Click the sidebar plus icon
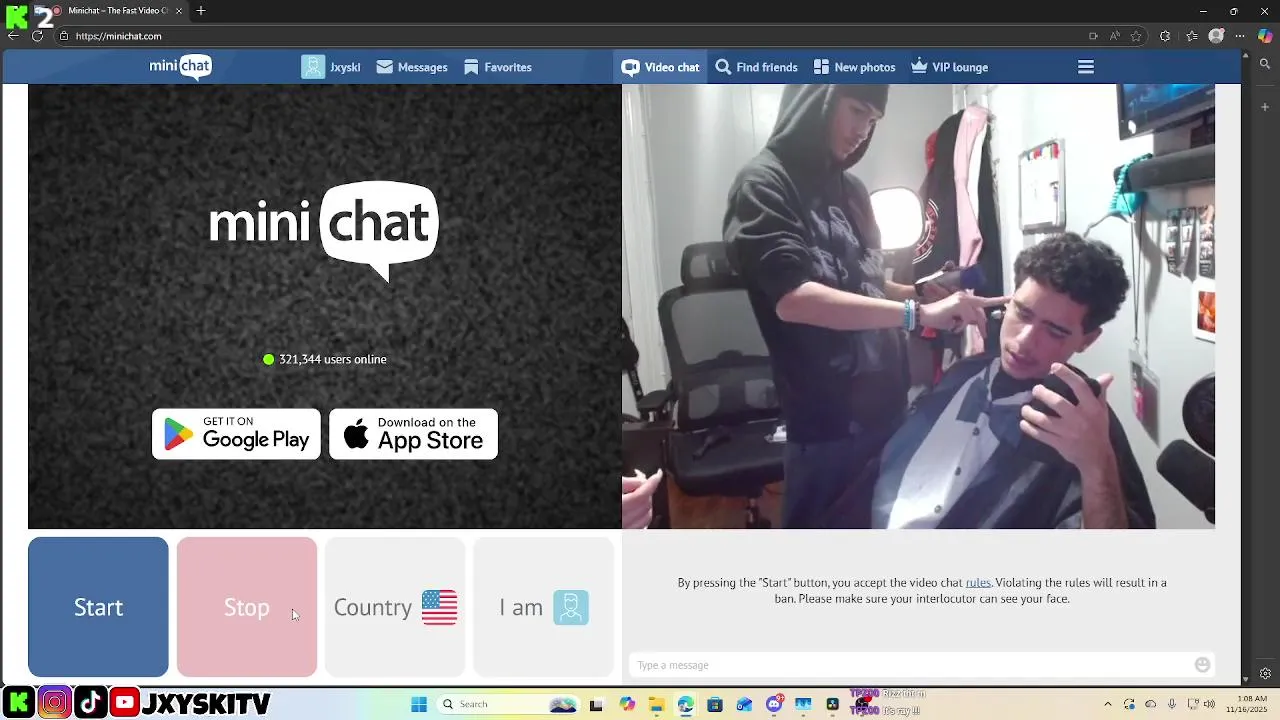Viewport: 1280px width, 720px height. [1265, 106]
